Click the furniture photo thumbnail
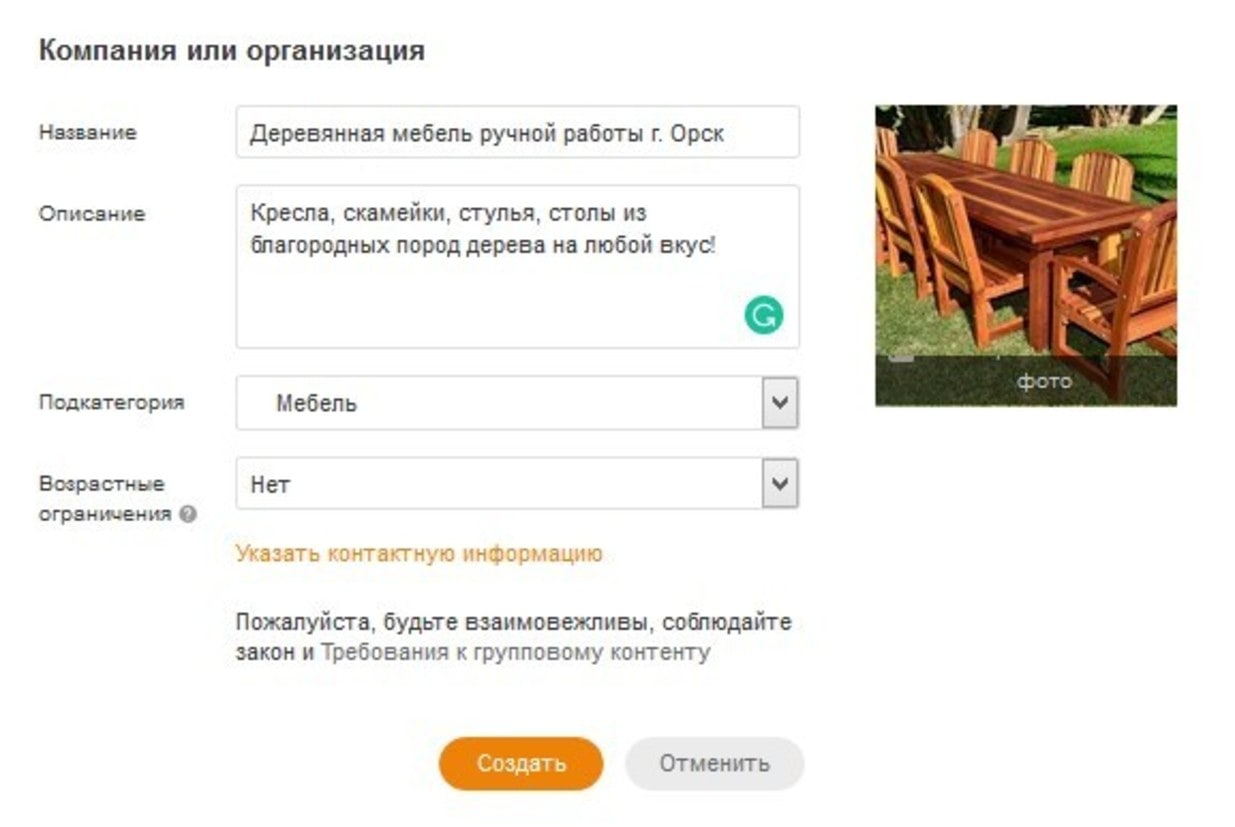This screenshot has height=827, width=1235. point(1026,255)
